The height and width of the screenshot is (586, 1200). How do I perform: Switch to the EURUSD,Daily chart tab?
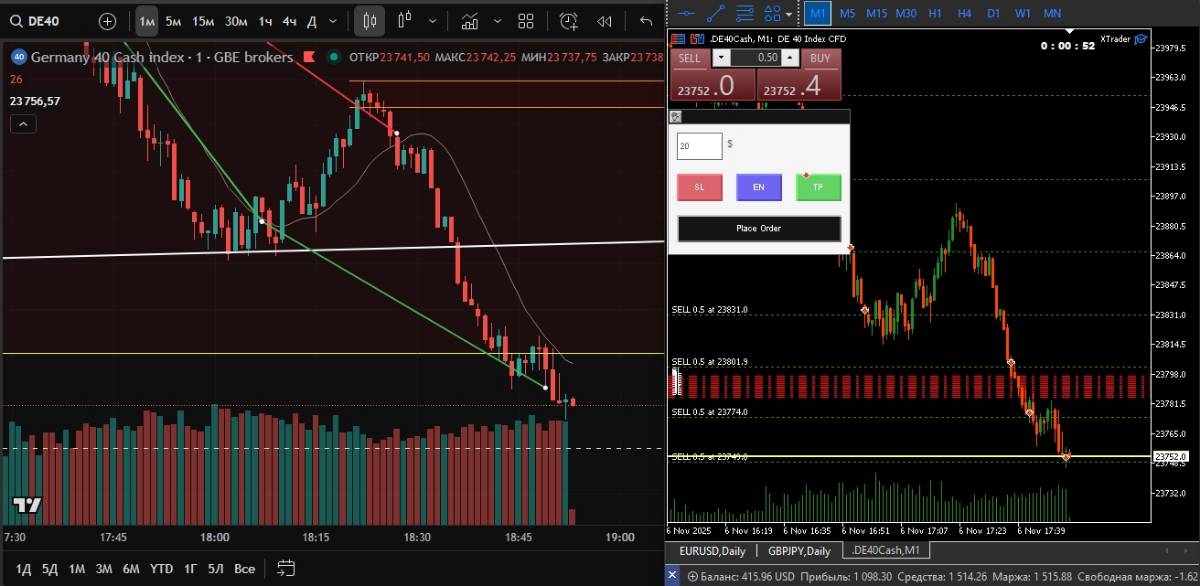(712, 551)
